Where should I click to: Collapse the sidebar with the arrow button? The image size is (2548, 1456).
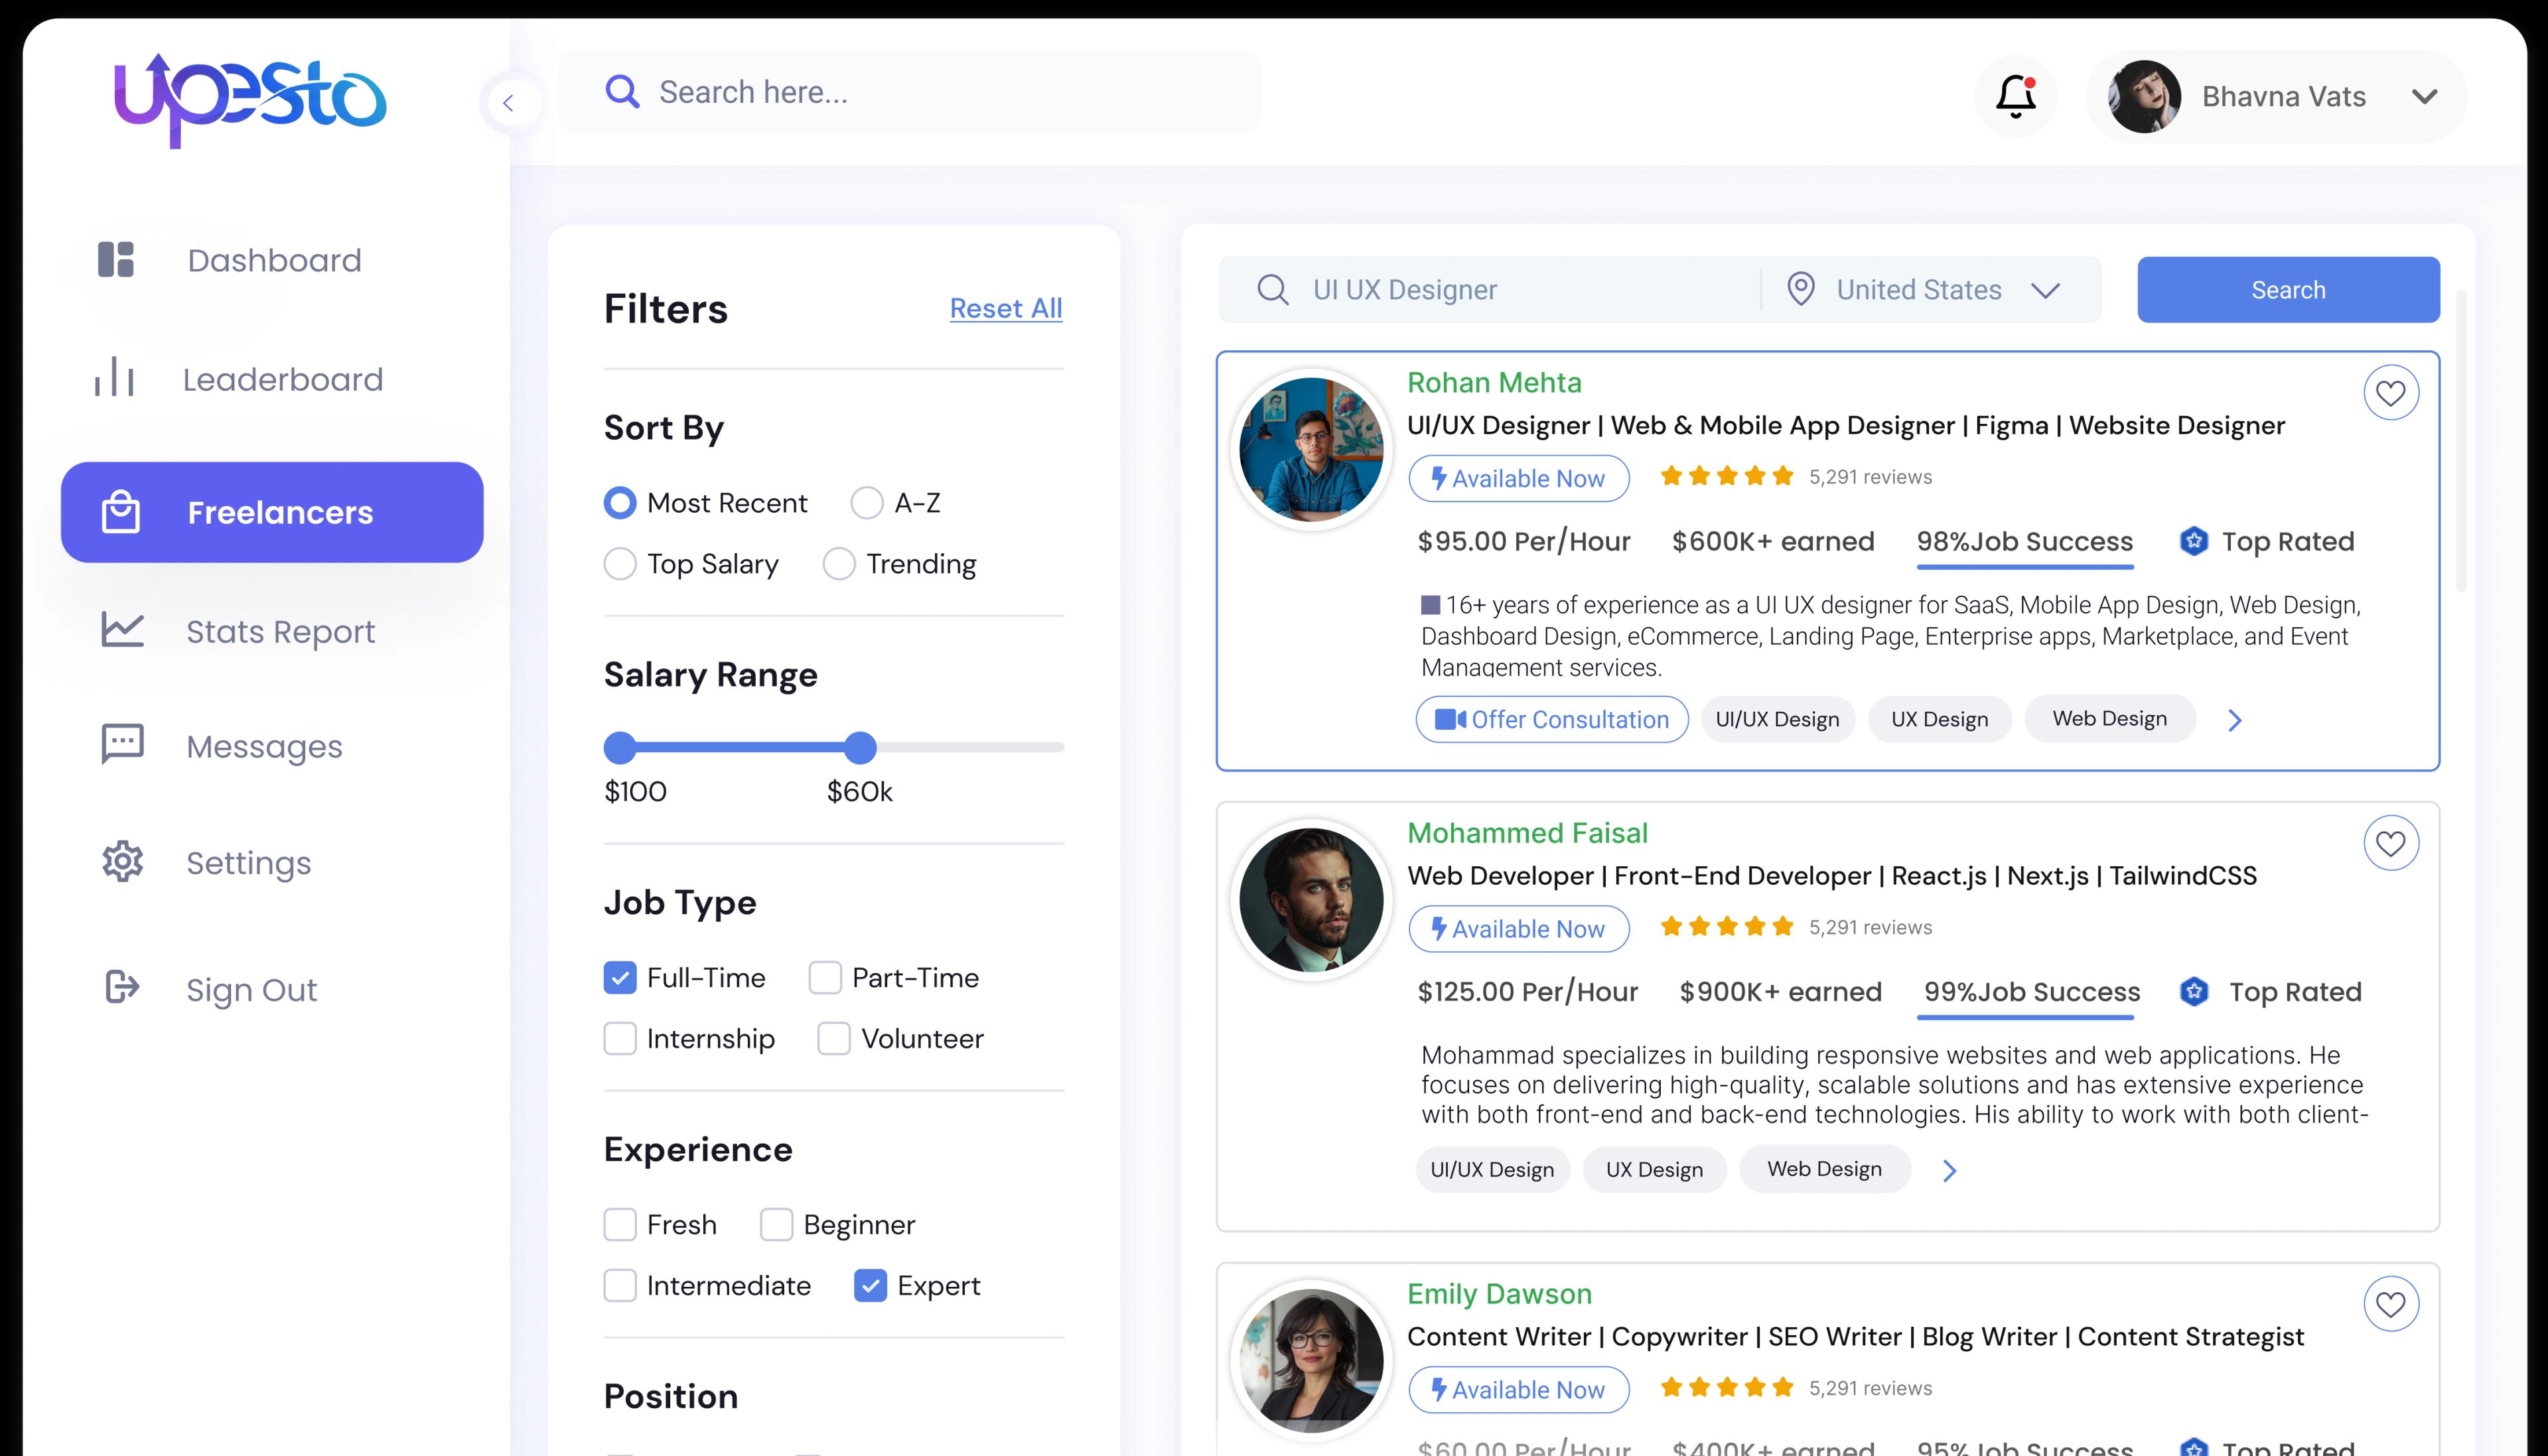509,103
